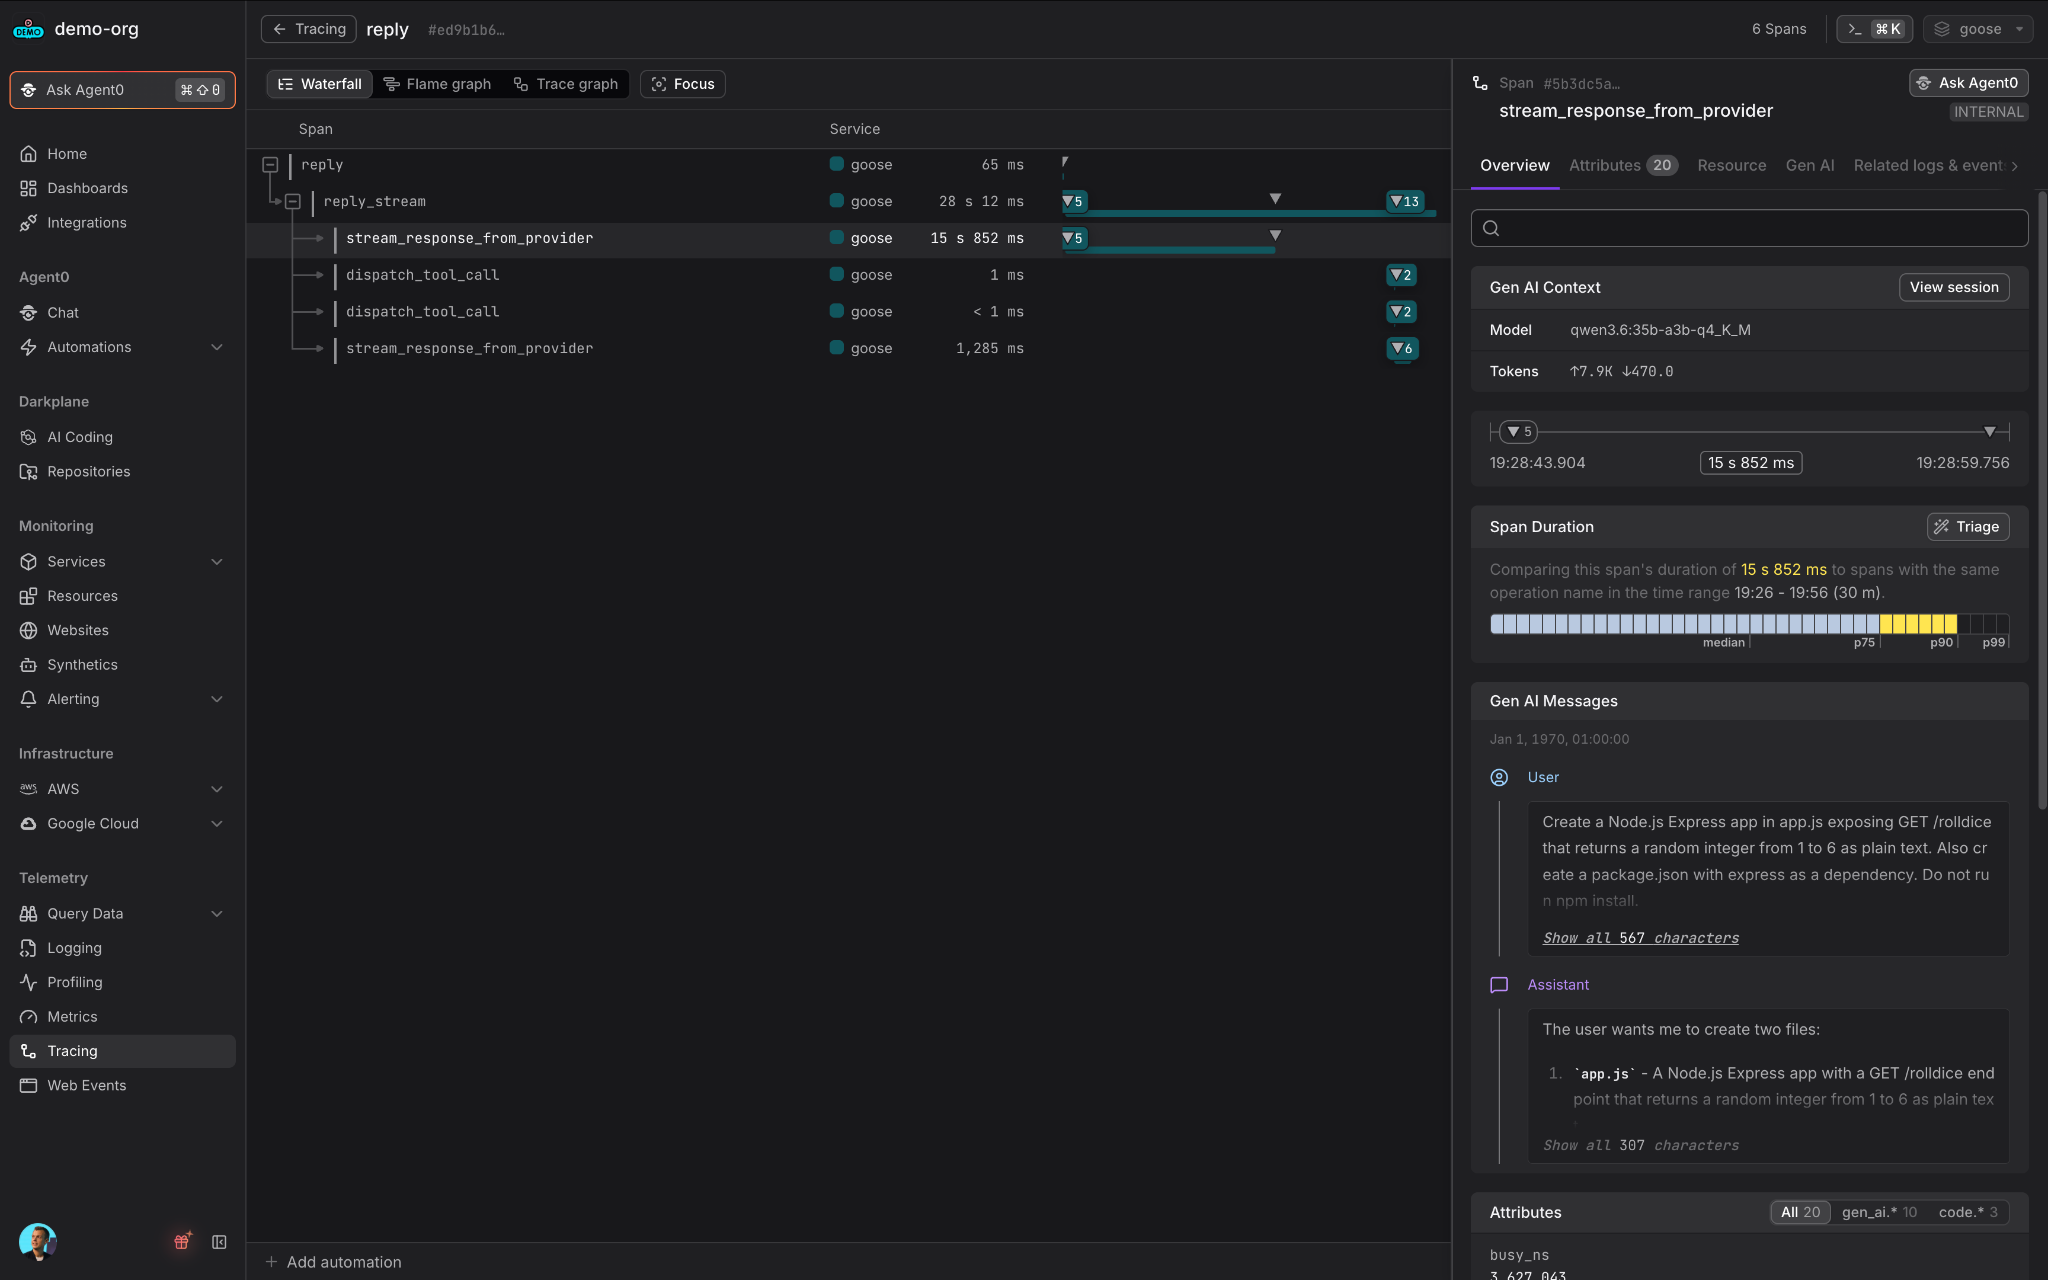Open the Related logs & events tab
This screenshot has width=2048, height=1280.
(1928, 166)
